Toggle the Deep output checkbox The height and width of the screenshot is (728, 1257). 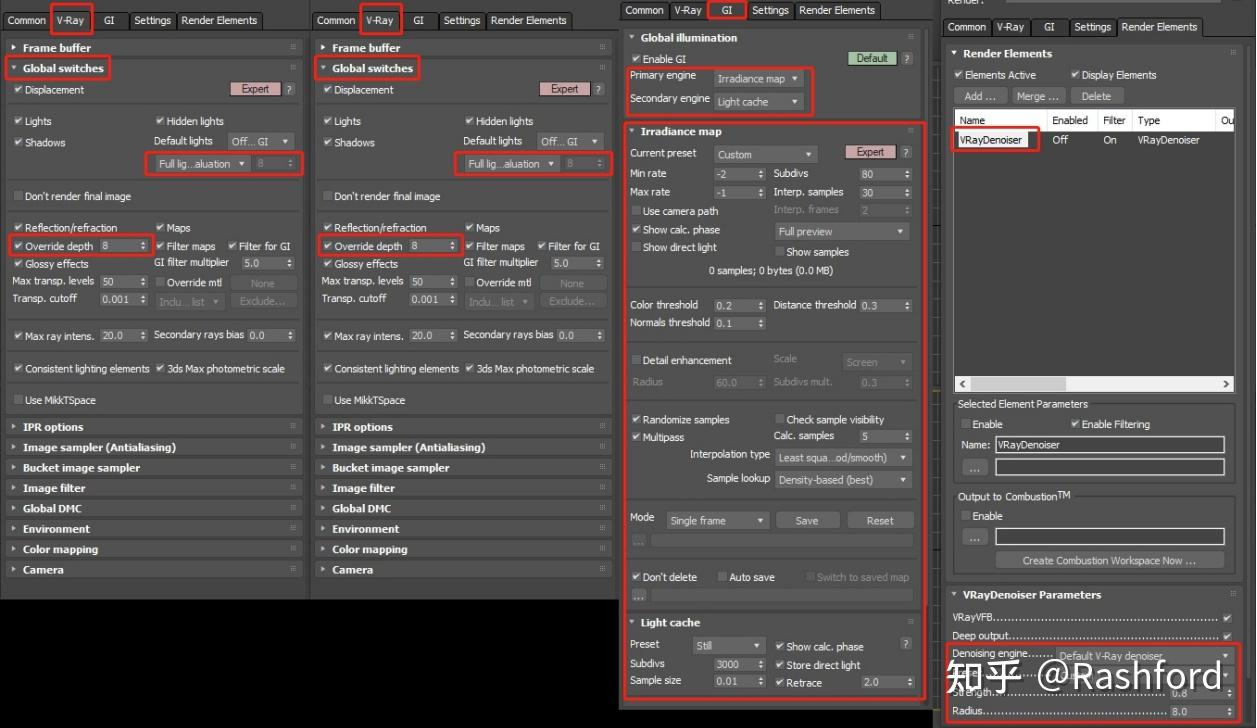(1227, 636)
